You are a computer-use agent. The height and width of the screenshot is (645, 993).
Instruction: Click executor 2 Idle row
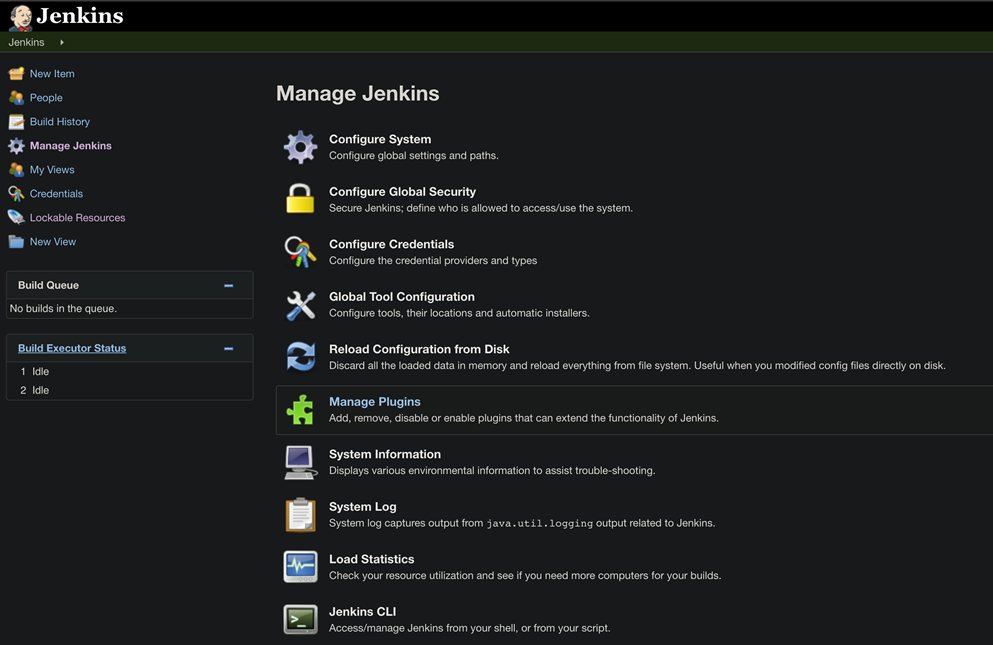129,390
